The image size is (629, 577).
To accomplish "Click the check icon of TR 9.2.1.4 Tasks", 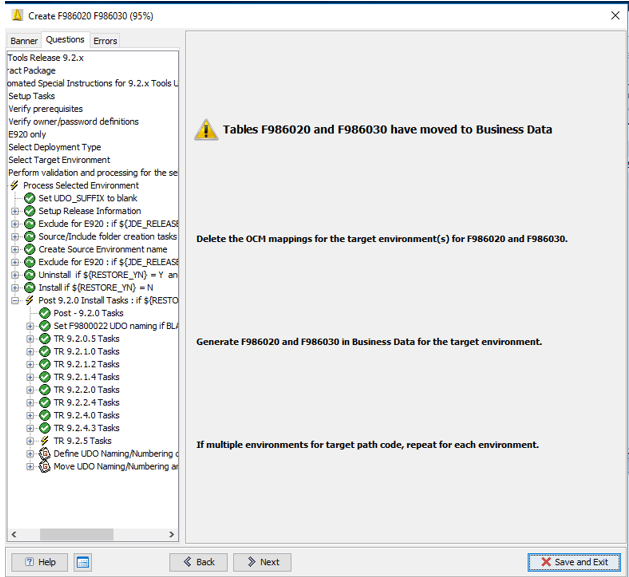I will pos(45,377).
